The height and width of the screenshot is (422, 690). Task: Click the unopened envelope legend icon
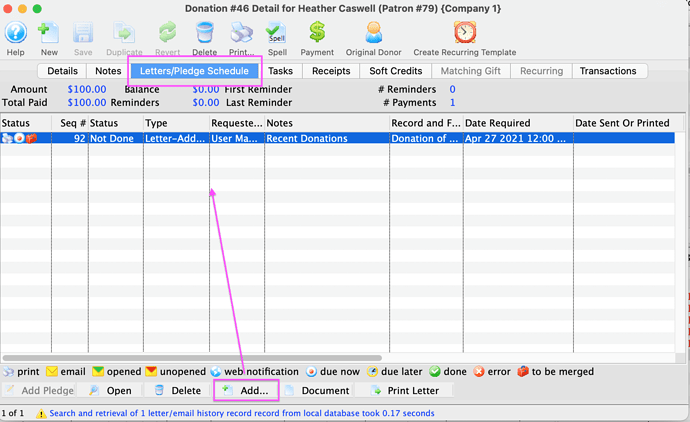151,372
